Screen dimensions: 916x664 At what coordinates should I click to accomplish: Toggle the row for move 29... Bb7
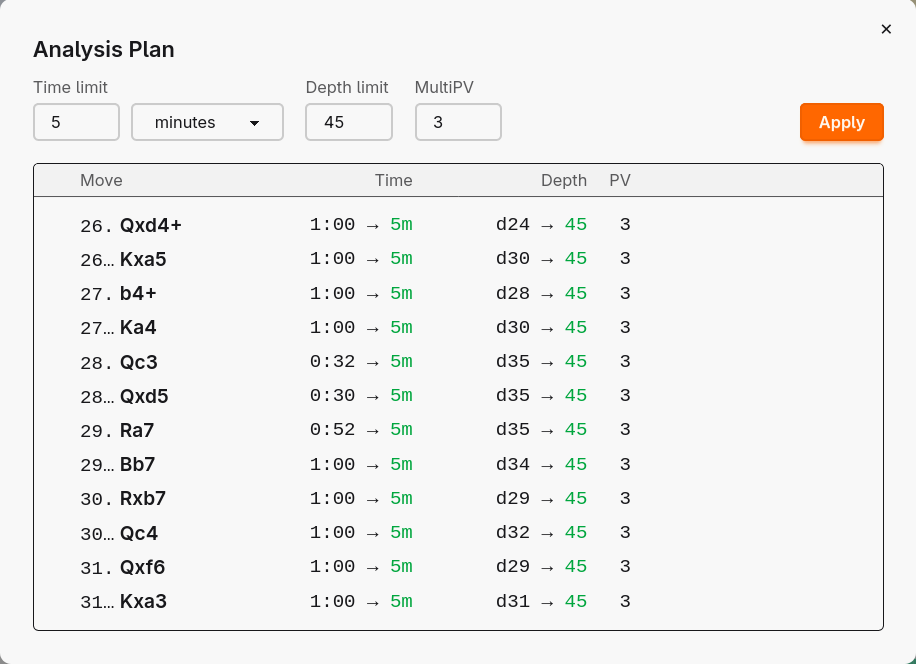point(126,464)
